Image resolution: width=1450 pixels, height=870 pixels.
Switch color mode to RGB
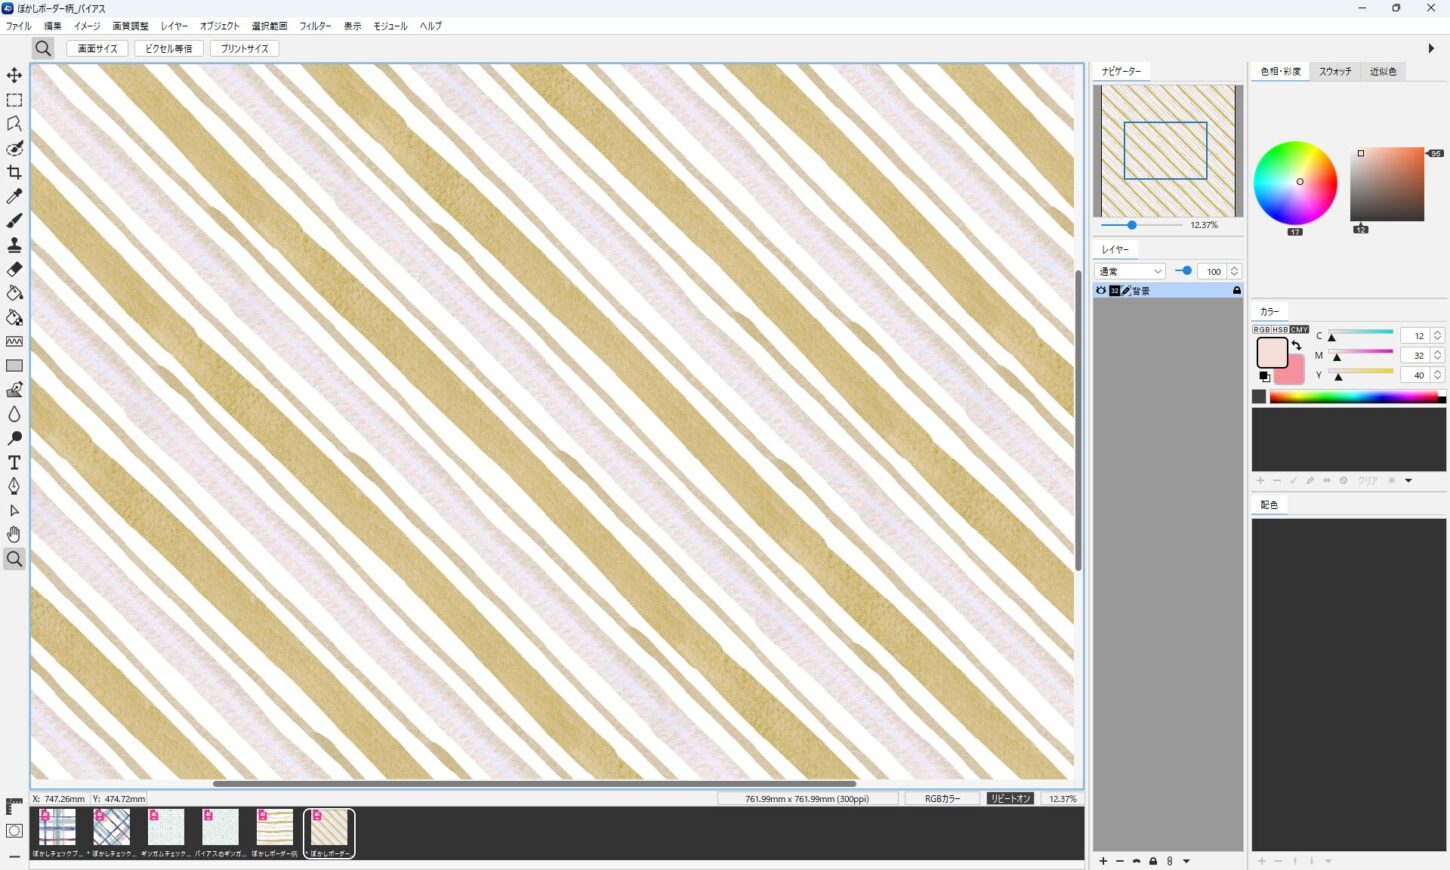click(x=1261, y=329)
